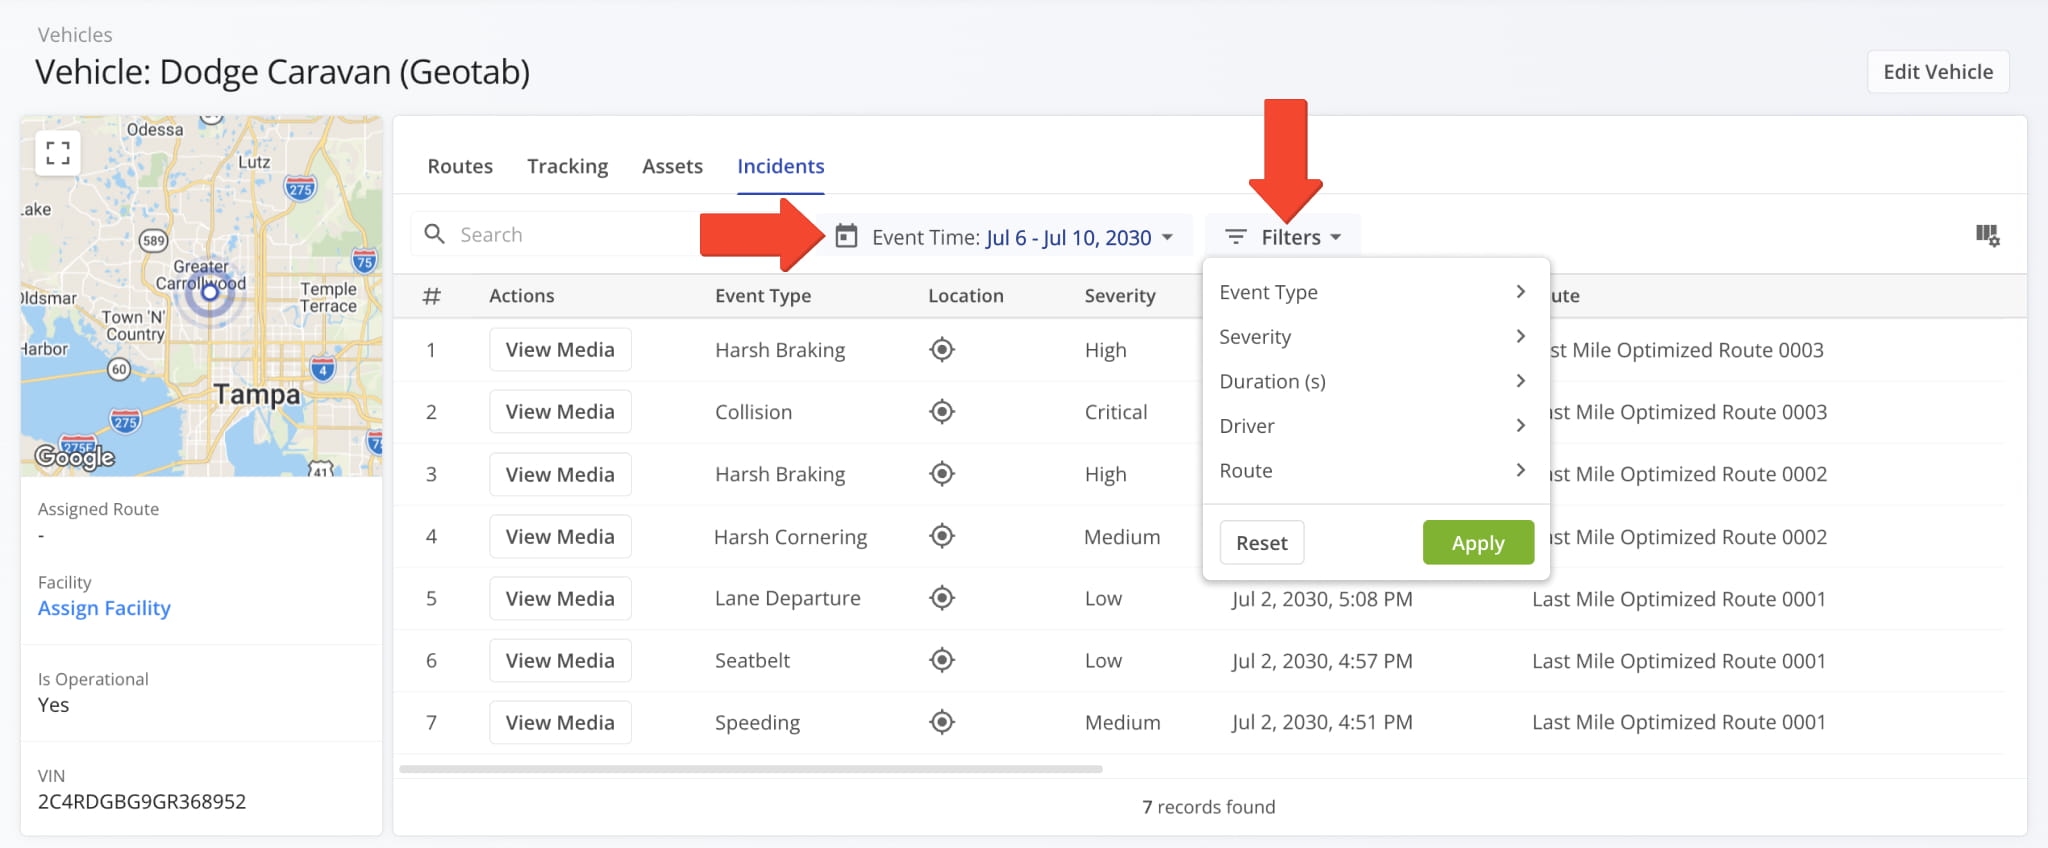The width and height of the screenshot is (2048, 848).
Task: Show location for Harsh Braking row 3
Action: [x=942, y=474]
